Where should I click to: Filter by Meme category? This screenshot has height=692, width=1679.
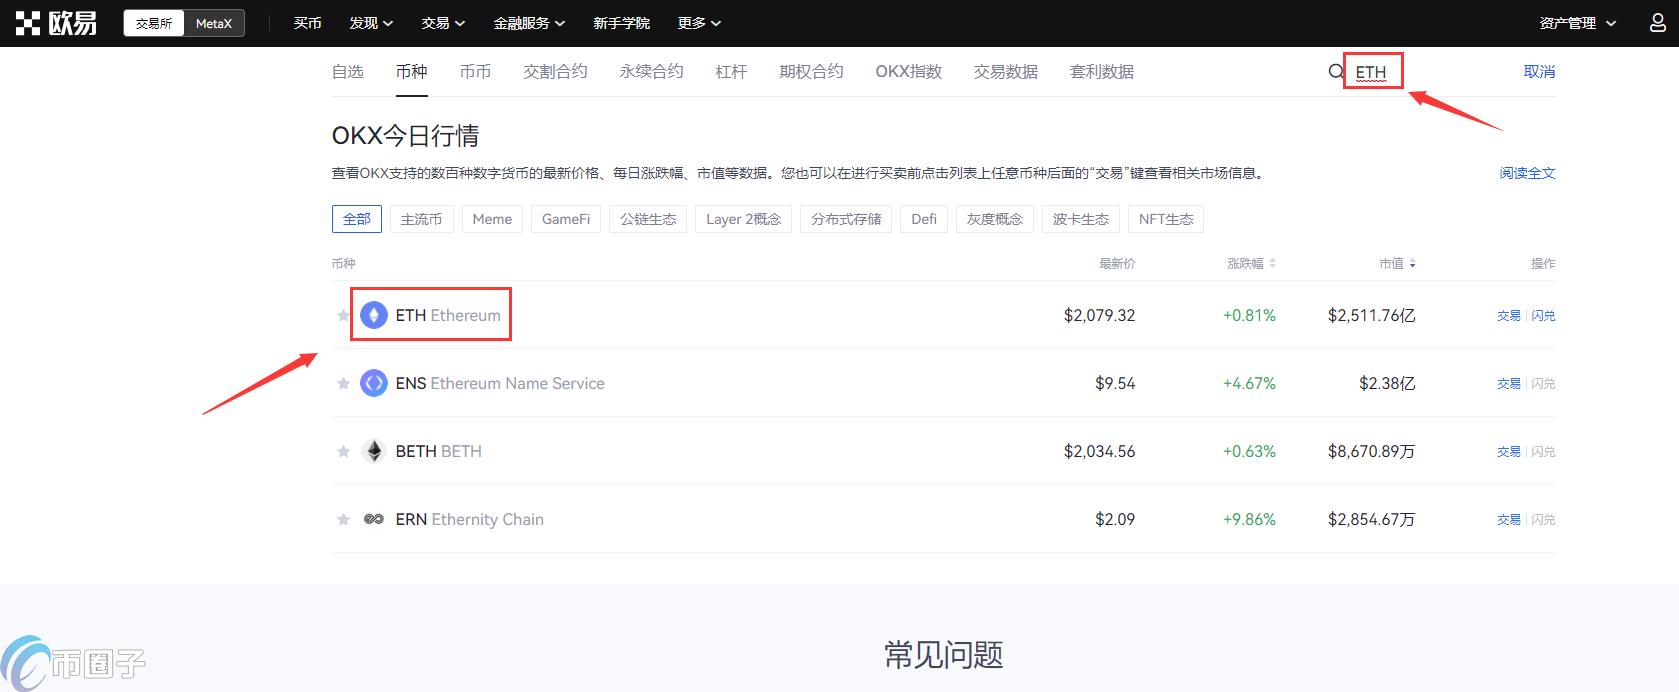click(492, 219)
